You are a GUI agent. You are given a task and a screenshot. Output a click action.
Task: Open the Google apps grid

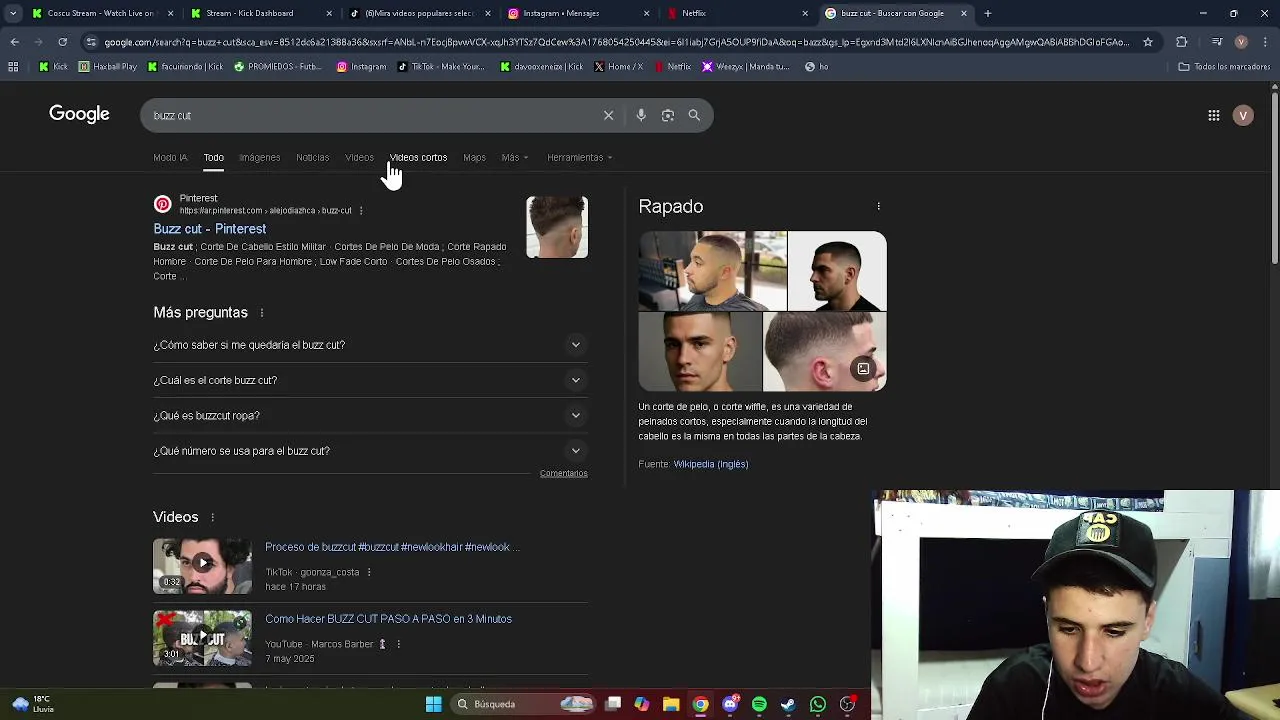click(1214, 115)
